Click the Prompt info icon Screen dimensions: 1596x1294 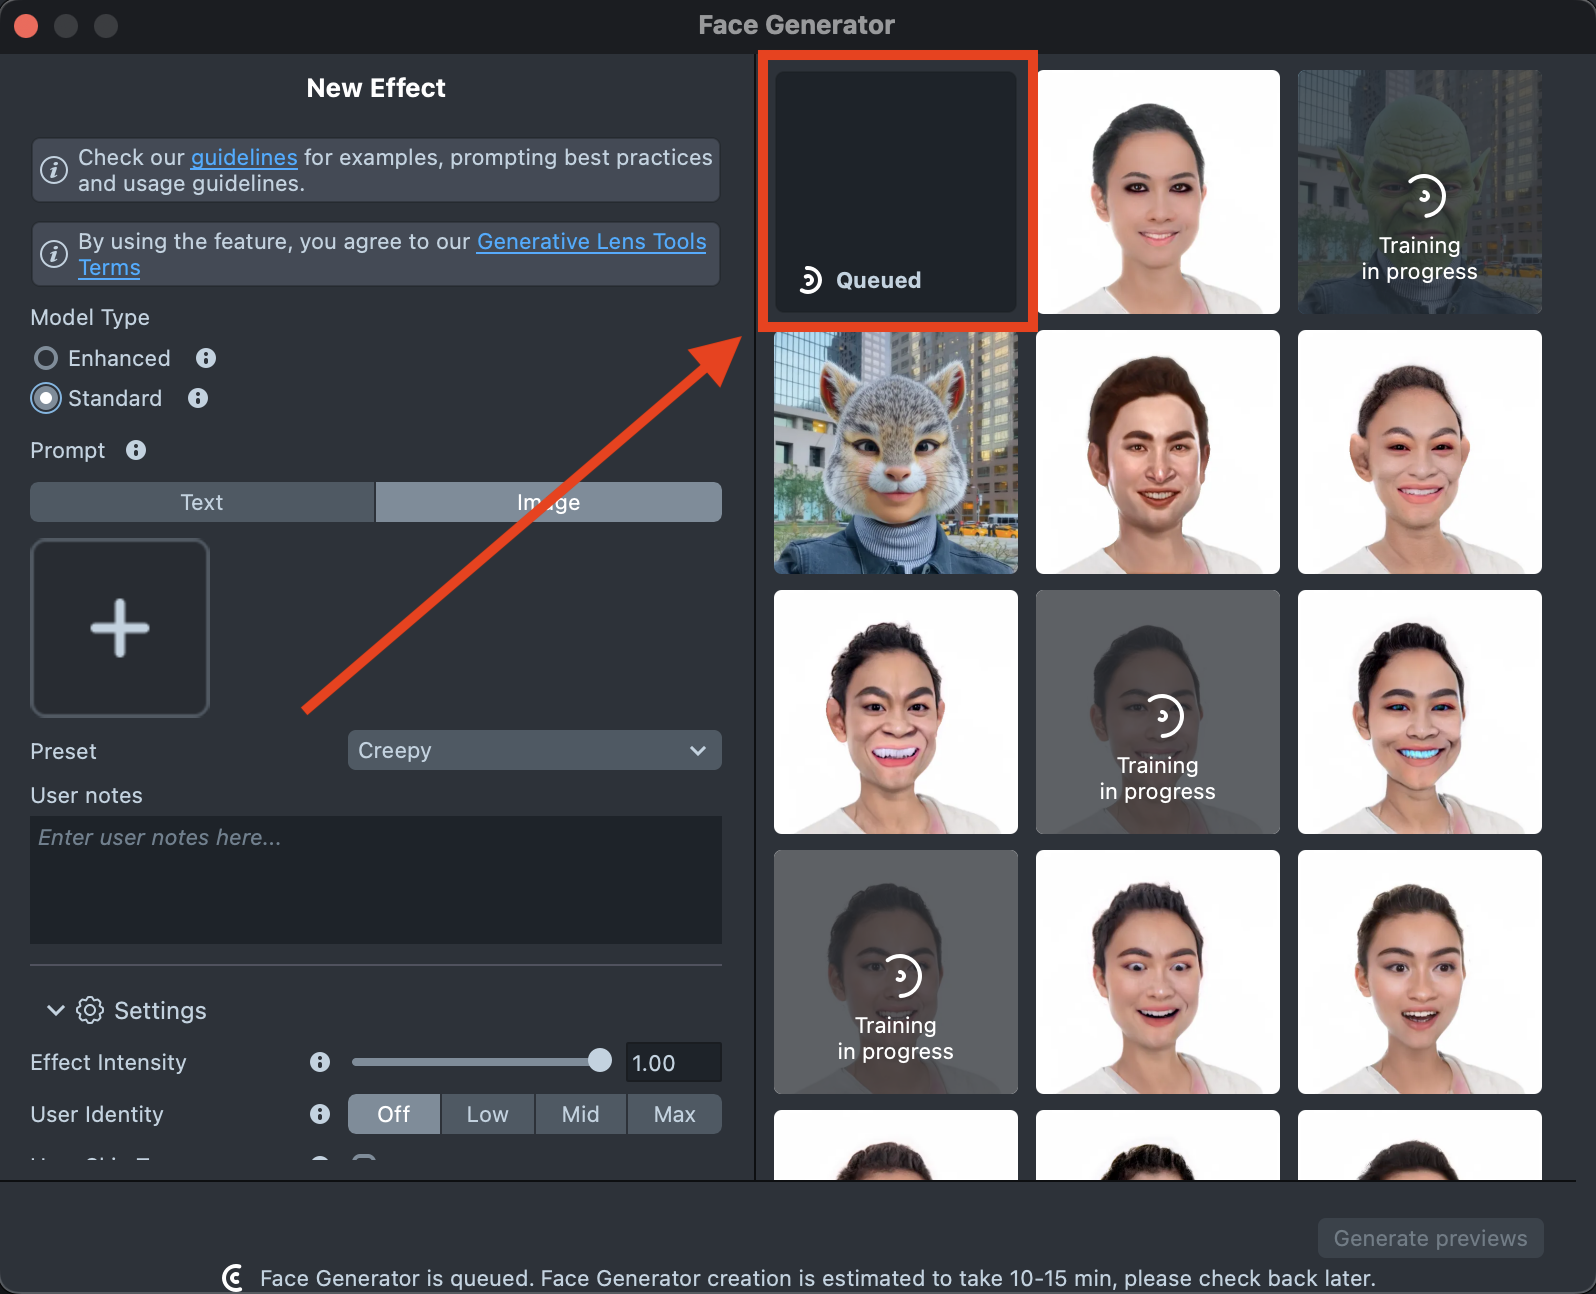point(136,450)
